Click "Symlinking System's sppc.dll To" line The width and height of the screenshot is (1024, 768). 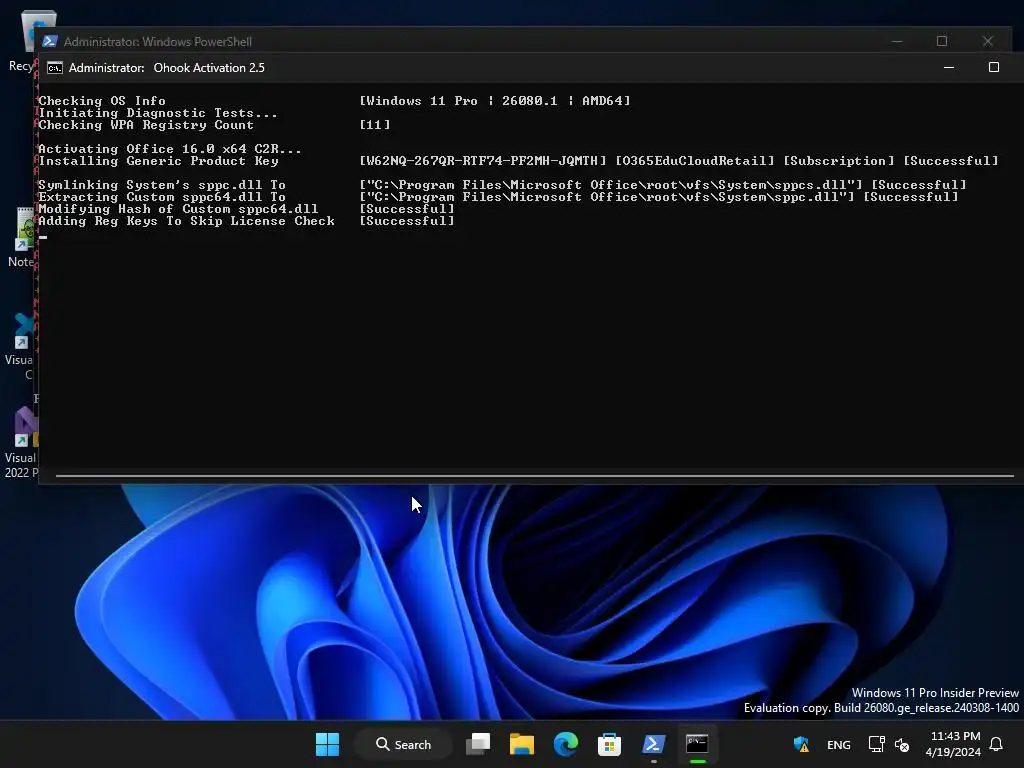click(x=162, y=185)
